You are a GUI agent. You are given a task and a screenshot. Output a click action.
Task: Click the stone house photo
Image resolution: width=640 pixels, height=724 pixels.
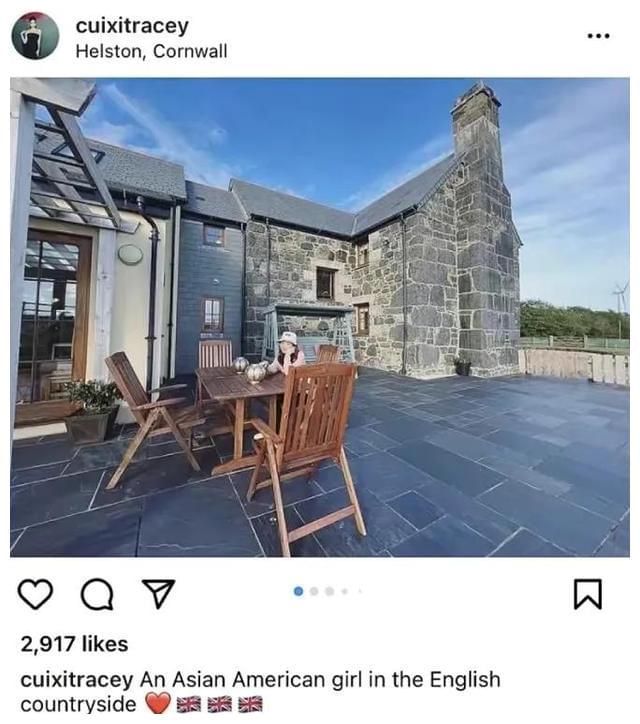click(x=320, y=318)
